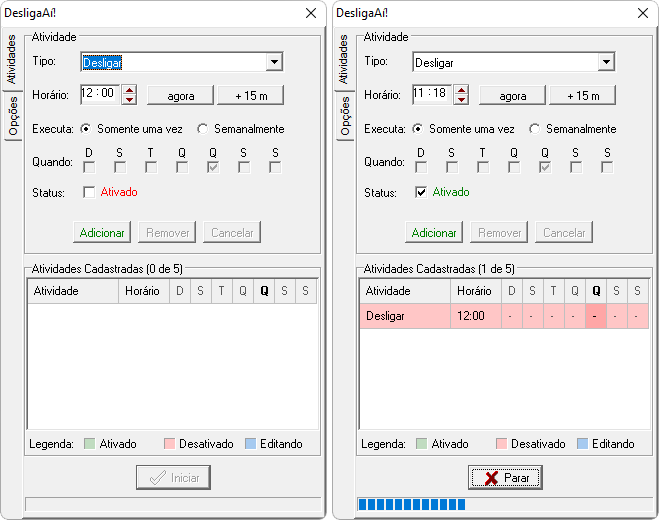Enable the Ativado checkbox in left window
Viewport: 659px width, 520px height.
coord(89,192)
